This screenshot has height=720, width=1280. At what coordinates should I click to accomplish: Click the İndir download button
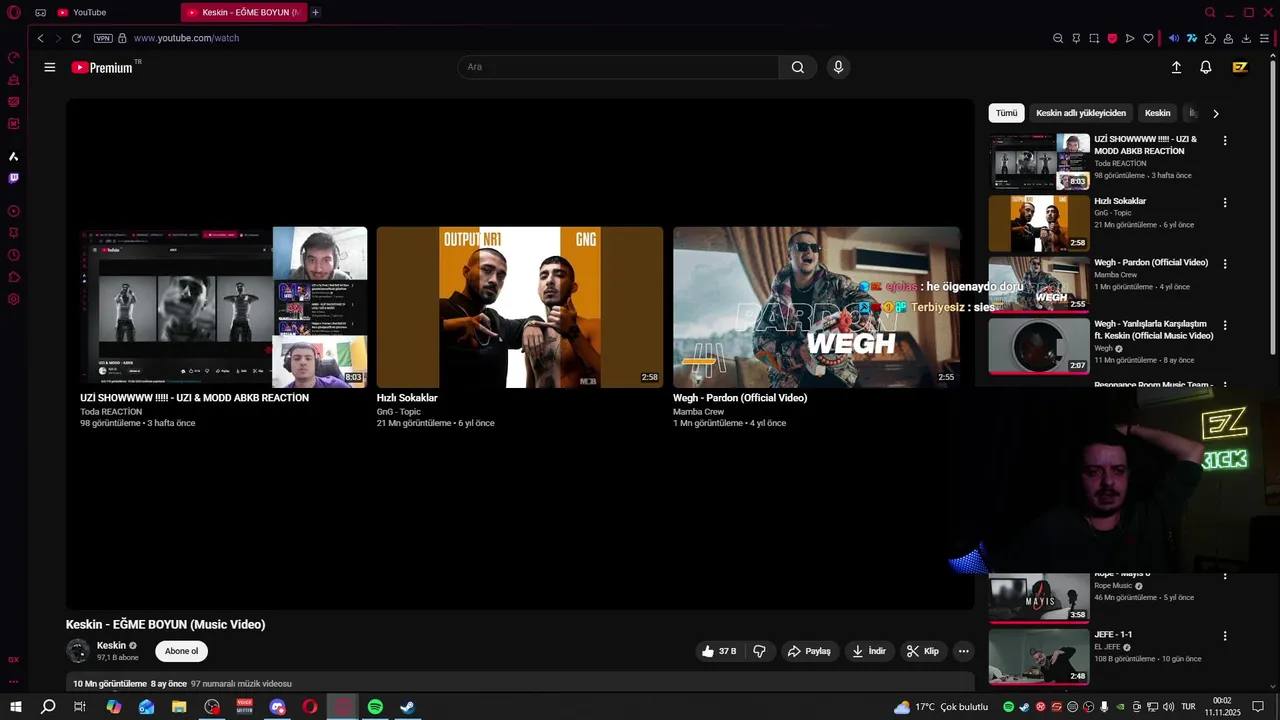[x=868, y=651]
